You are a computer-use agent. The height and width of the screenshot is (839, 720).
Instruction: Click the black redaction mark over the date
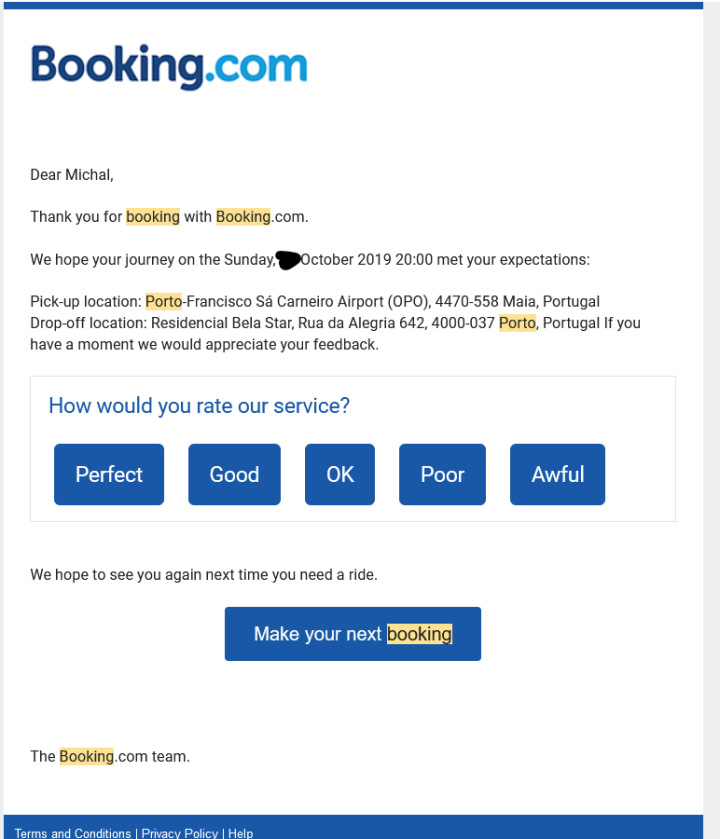click(288, 260)
